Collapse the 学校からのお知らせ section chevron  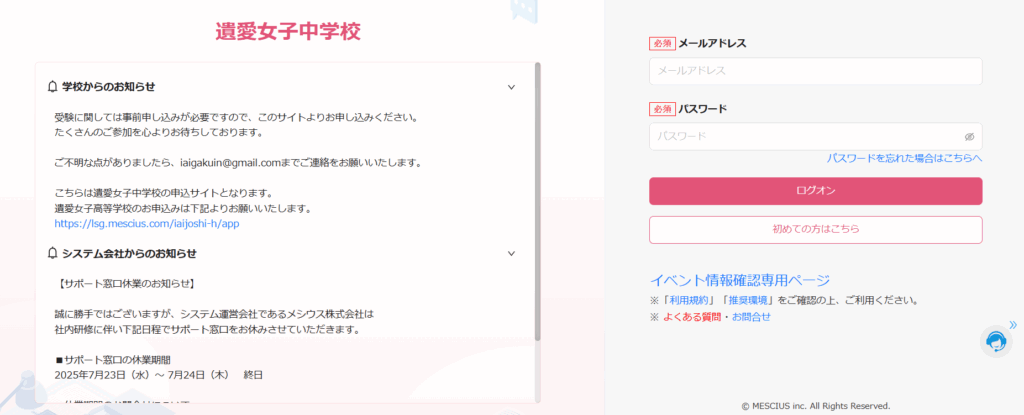[511, 87]
